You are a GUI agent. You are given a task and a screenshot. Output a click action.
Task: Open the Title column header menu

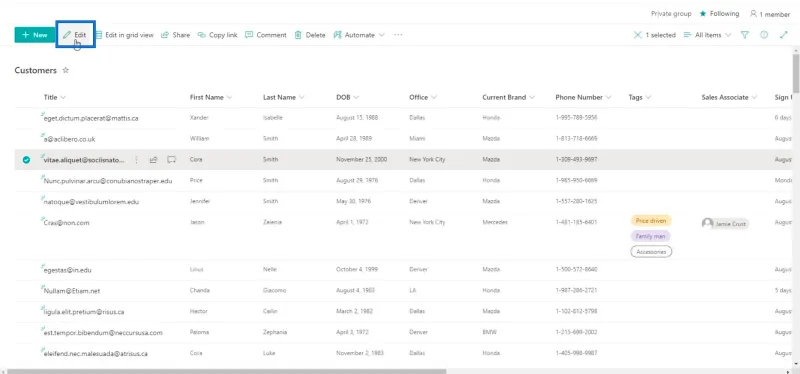[x=55, y=97]
